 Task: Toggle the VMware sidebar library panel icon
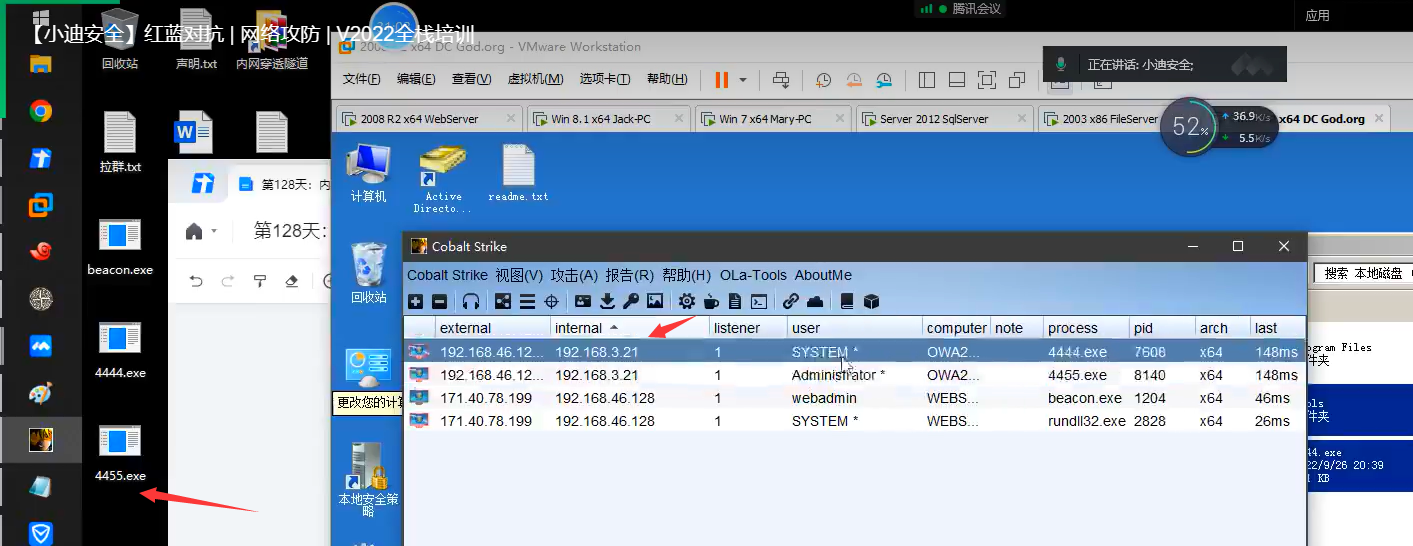coord(927,80)
